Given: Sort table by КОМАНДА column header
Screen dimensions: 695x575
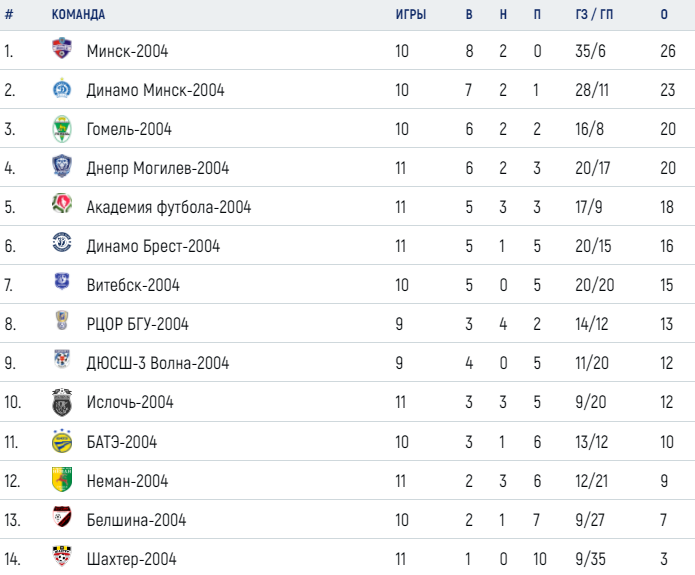Looking at the screenshot, I should (x=78, y=15).
